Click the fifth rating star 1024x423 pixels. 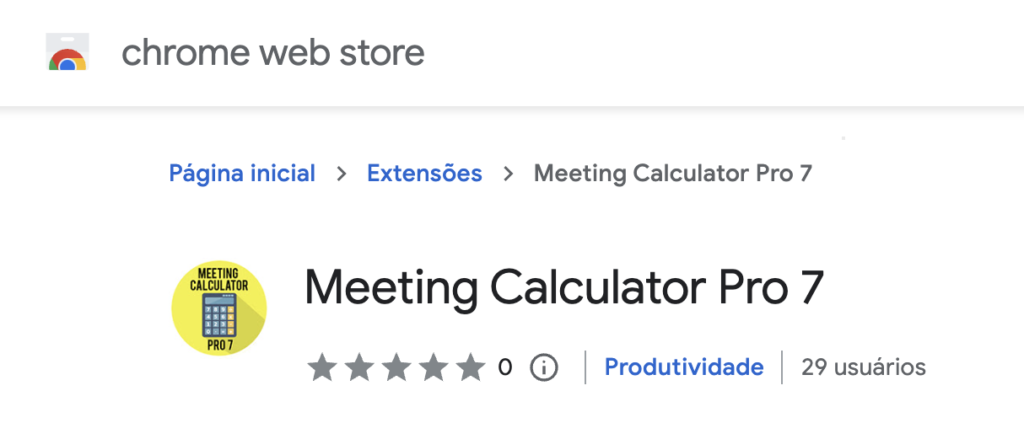471,368
